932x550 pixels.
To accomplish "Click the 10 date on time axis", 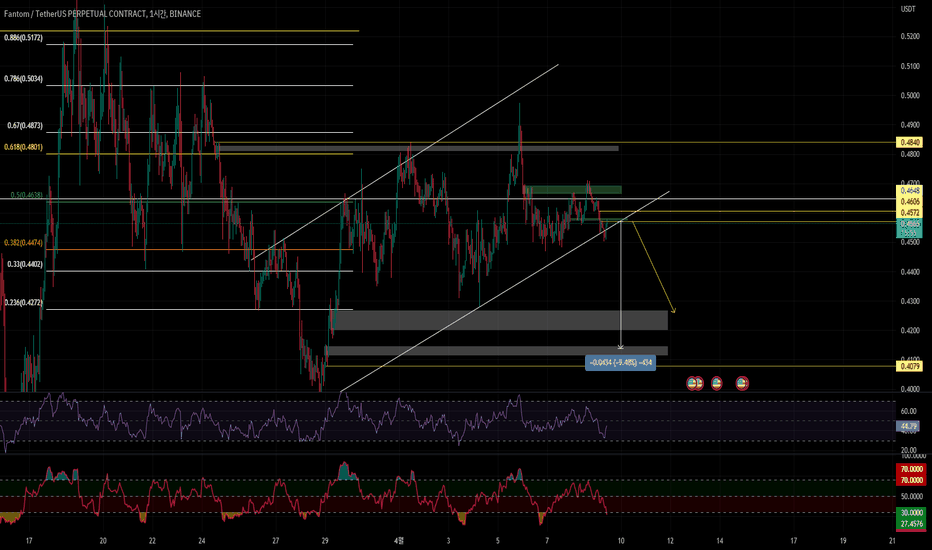I will 621,540.
